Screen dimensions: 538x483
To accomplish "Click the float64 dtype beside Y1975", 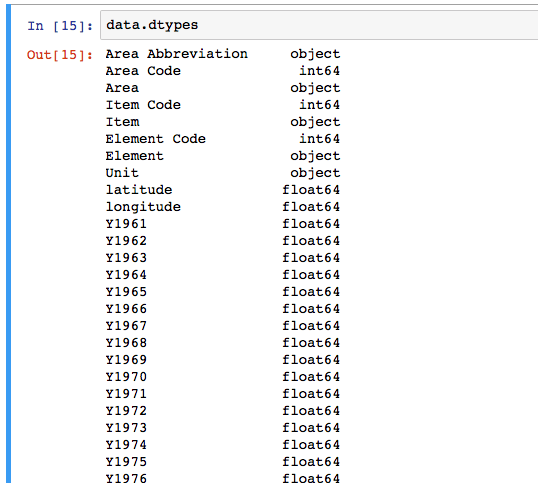I will point(311,462).
